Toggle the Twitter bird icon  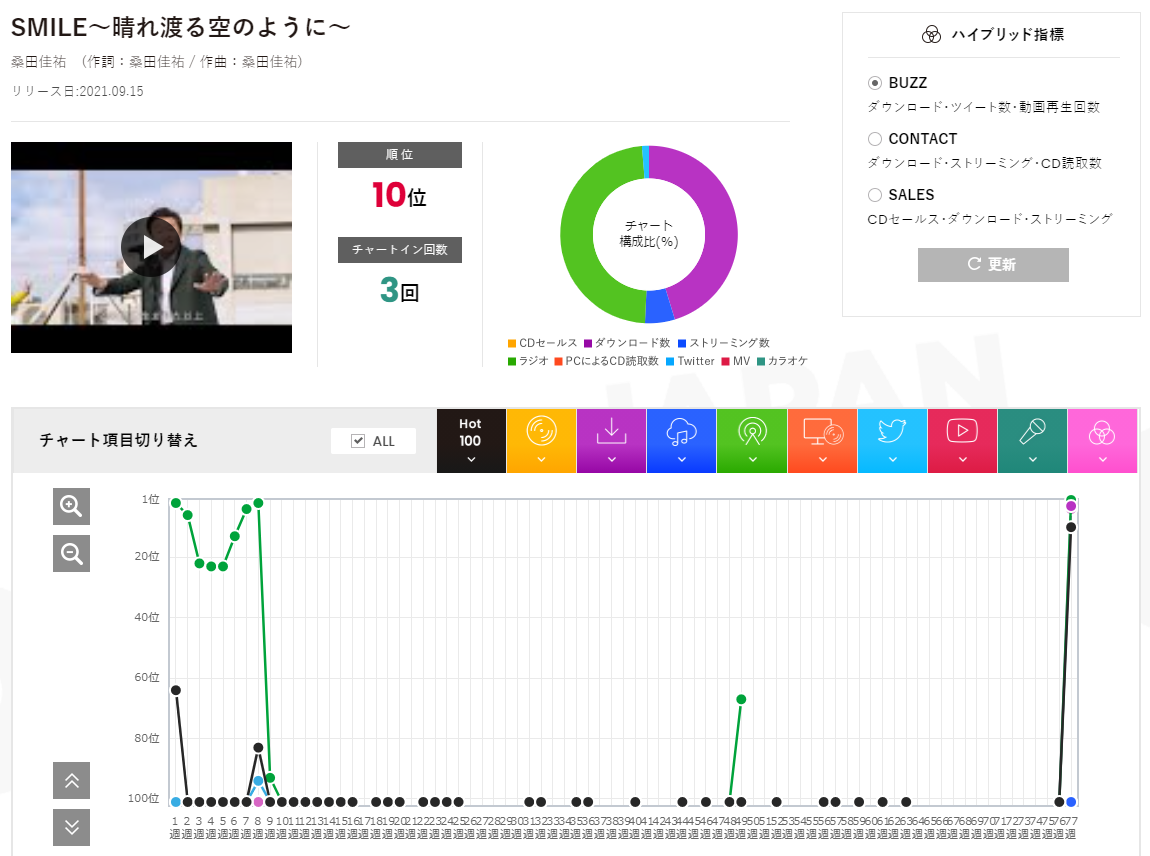point(892,431)
